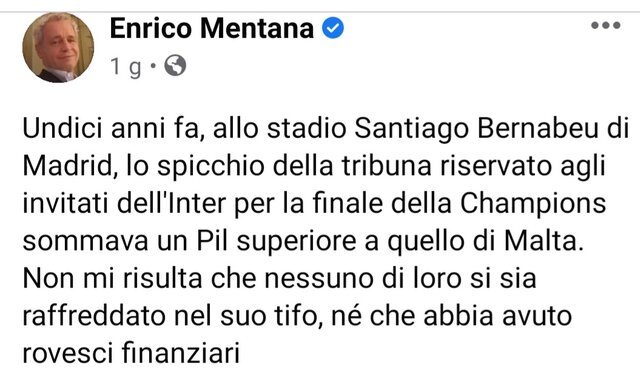Click the word "raffreddato" in the post

pyautogui.click(x=93, y=316)
